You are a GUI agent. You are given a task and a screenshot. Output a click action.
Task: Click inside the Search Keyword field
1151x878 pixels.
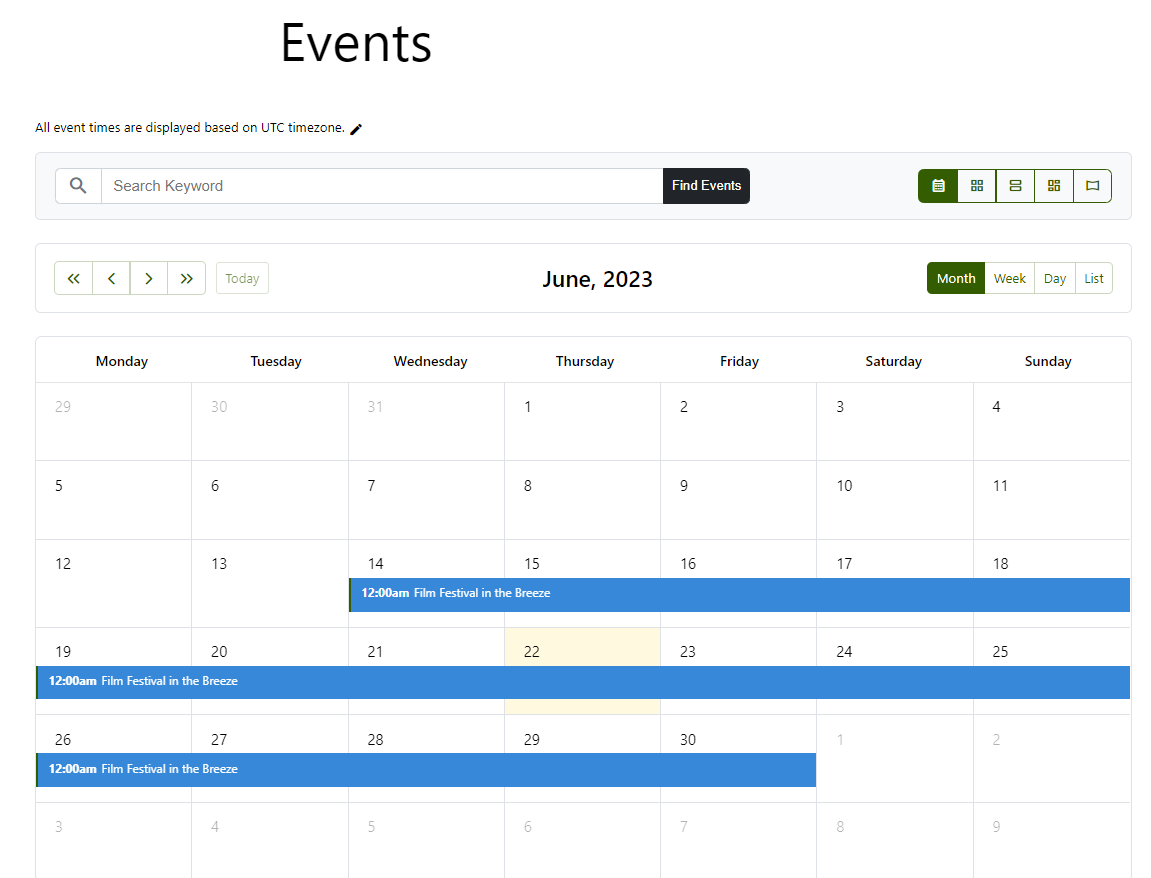[x=380, y=186]
